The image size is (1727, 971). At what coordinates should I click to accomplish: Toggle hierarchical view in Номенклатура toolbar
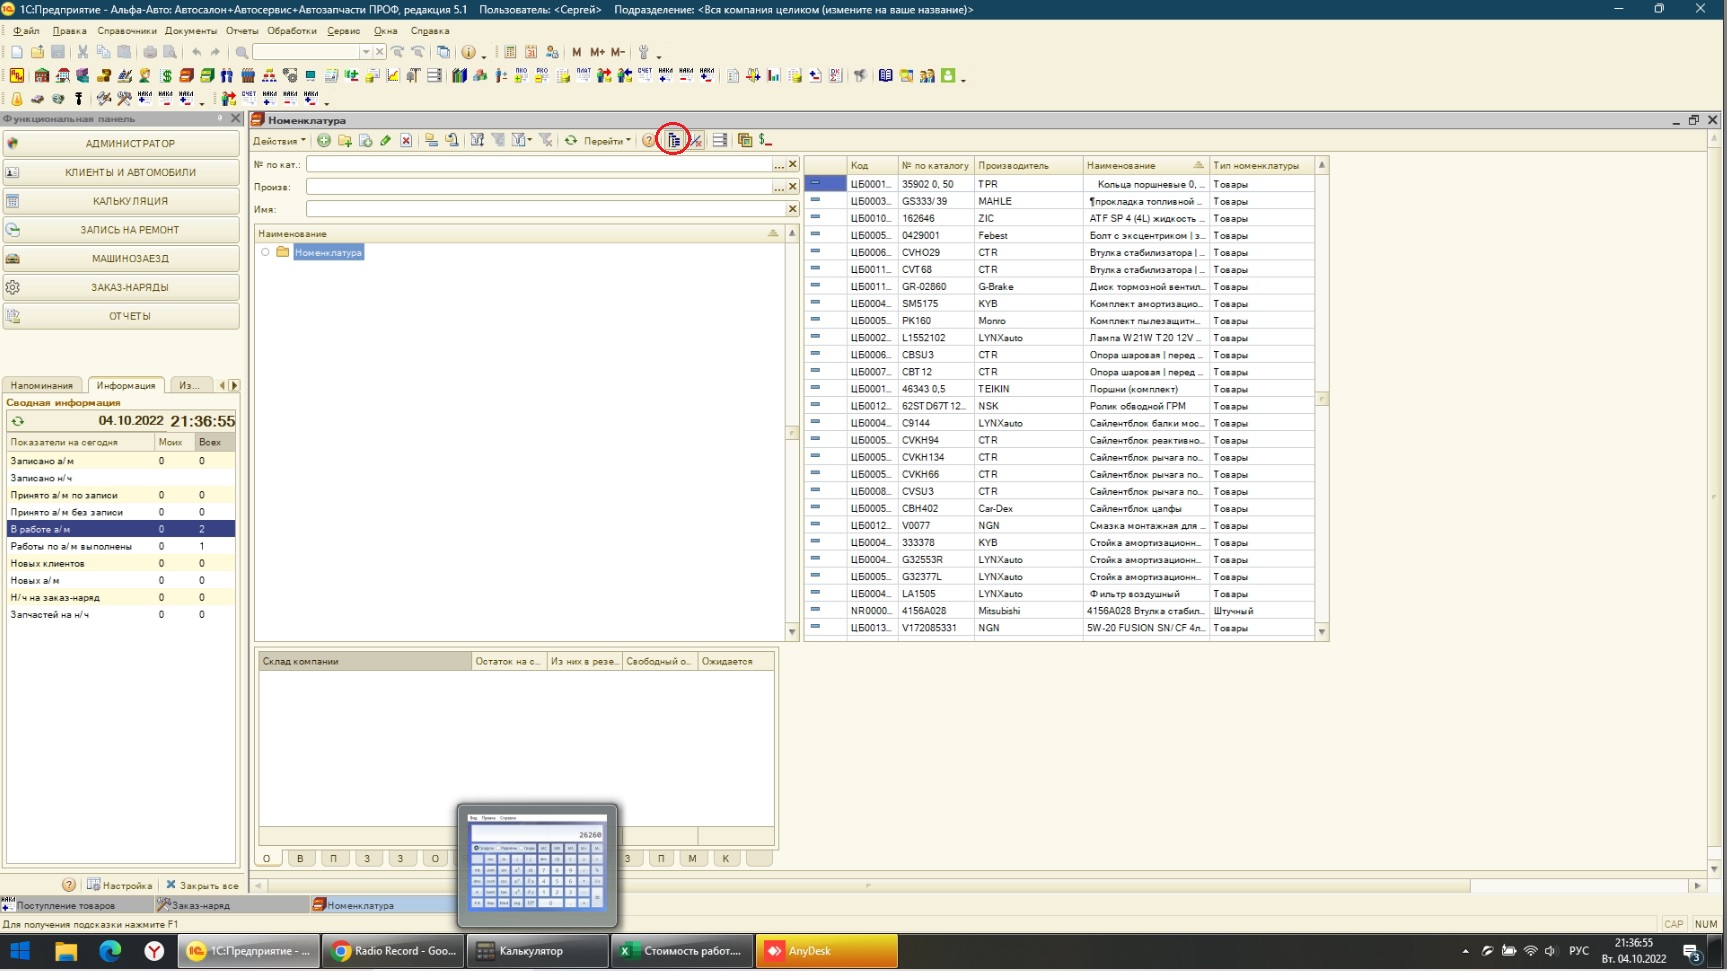(x=674, y=141)
